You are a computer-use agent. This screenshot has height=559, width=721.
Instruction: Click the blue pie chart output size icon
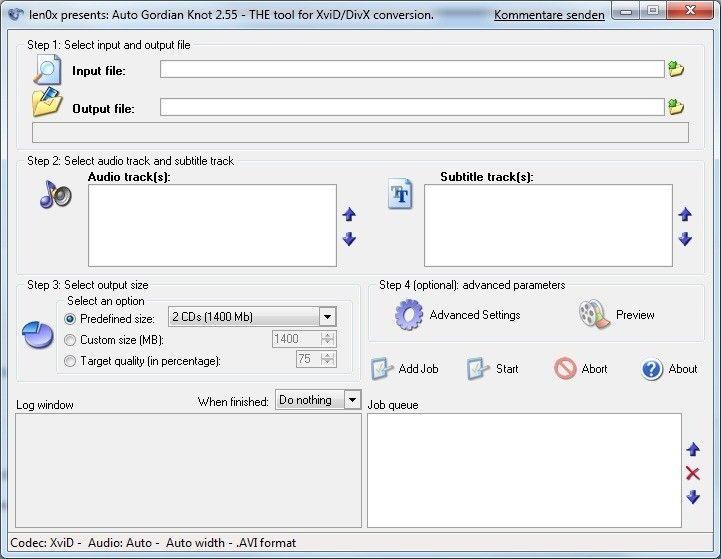pos(38,335)
